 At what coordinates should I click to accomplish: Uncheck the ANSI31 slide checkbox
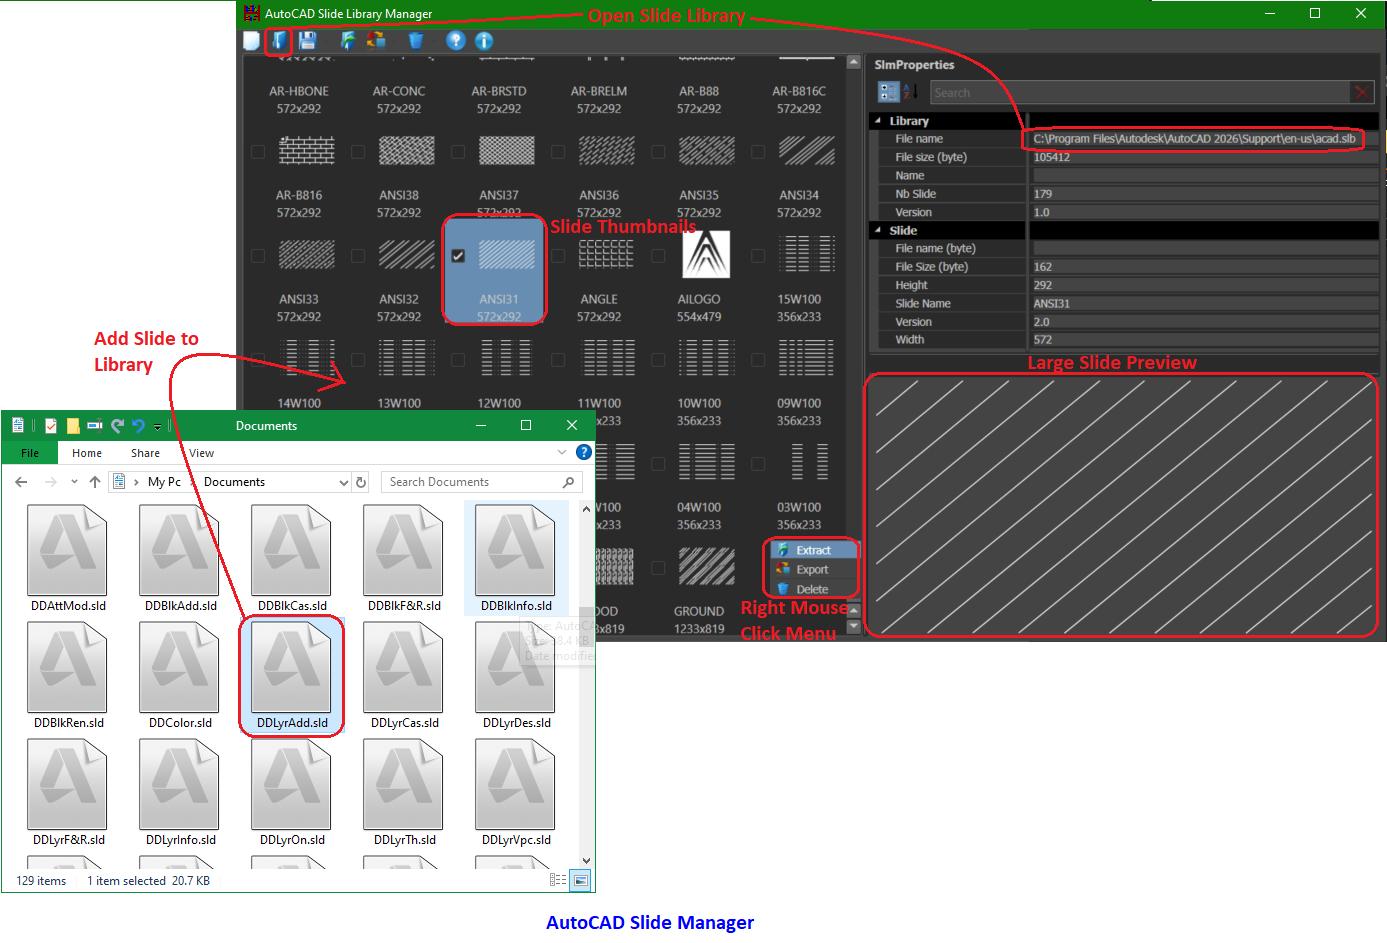[x=458, y=256]
